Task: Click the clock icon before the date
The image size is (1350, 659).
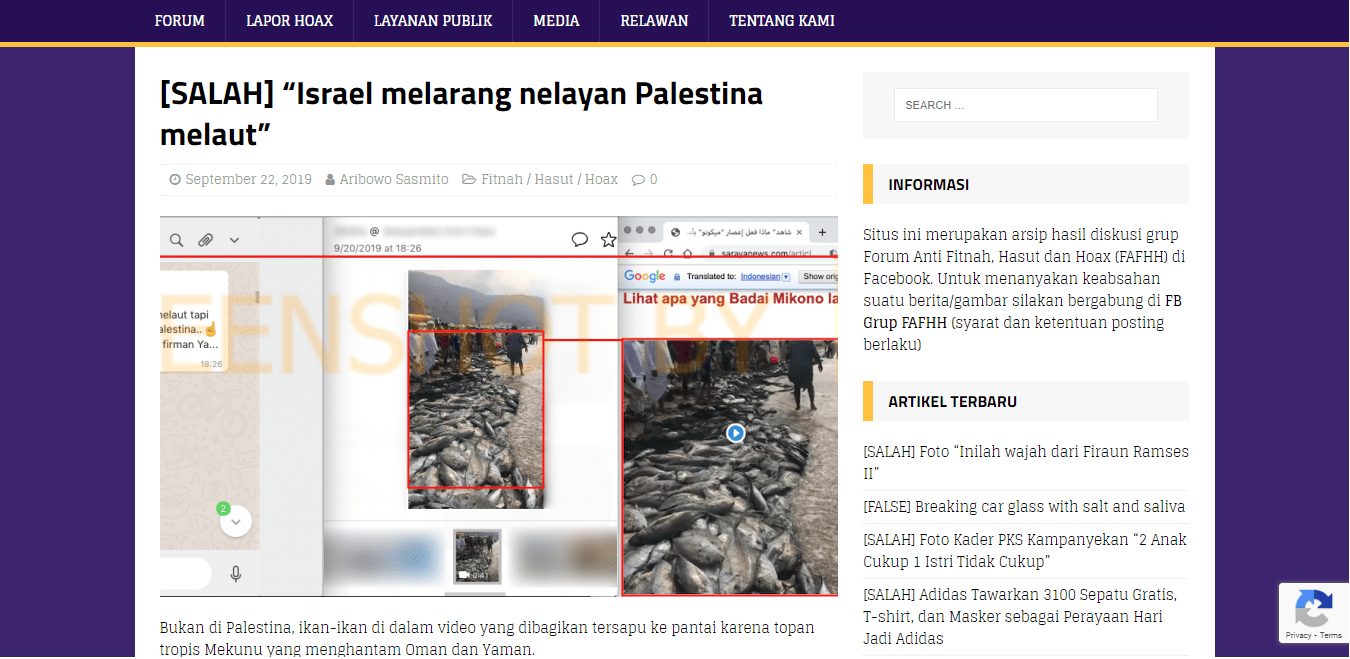Action: tap(175, 180)
